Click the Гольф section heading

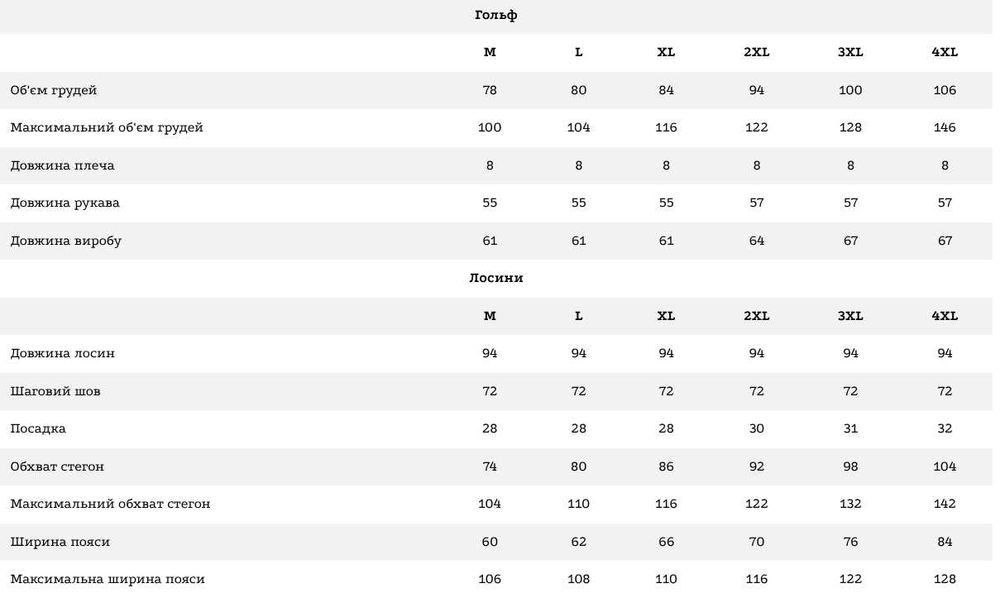[x=495, y=15]
